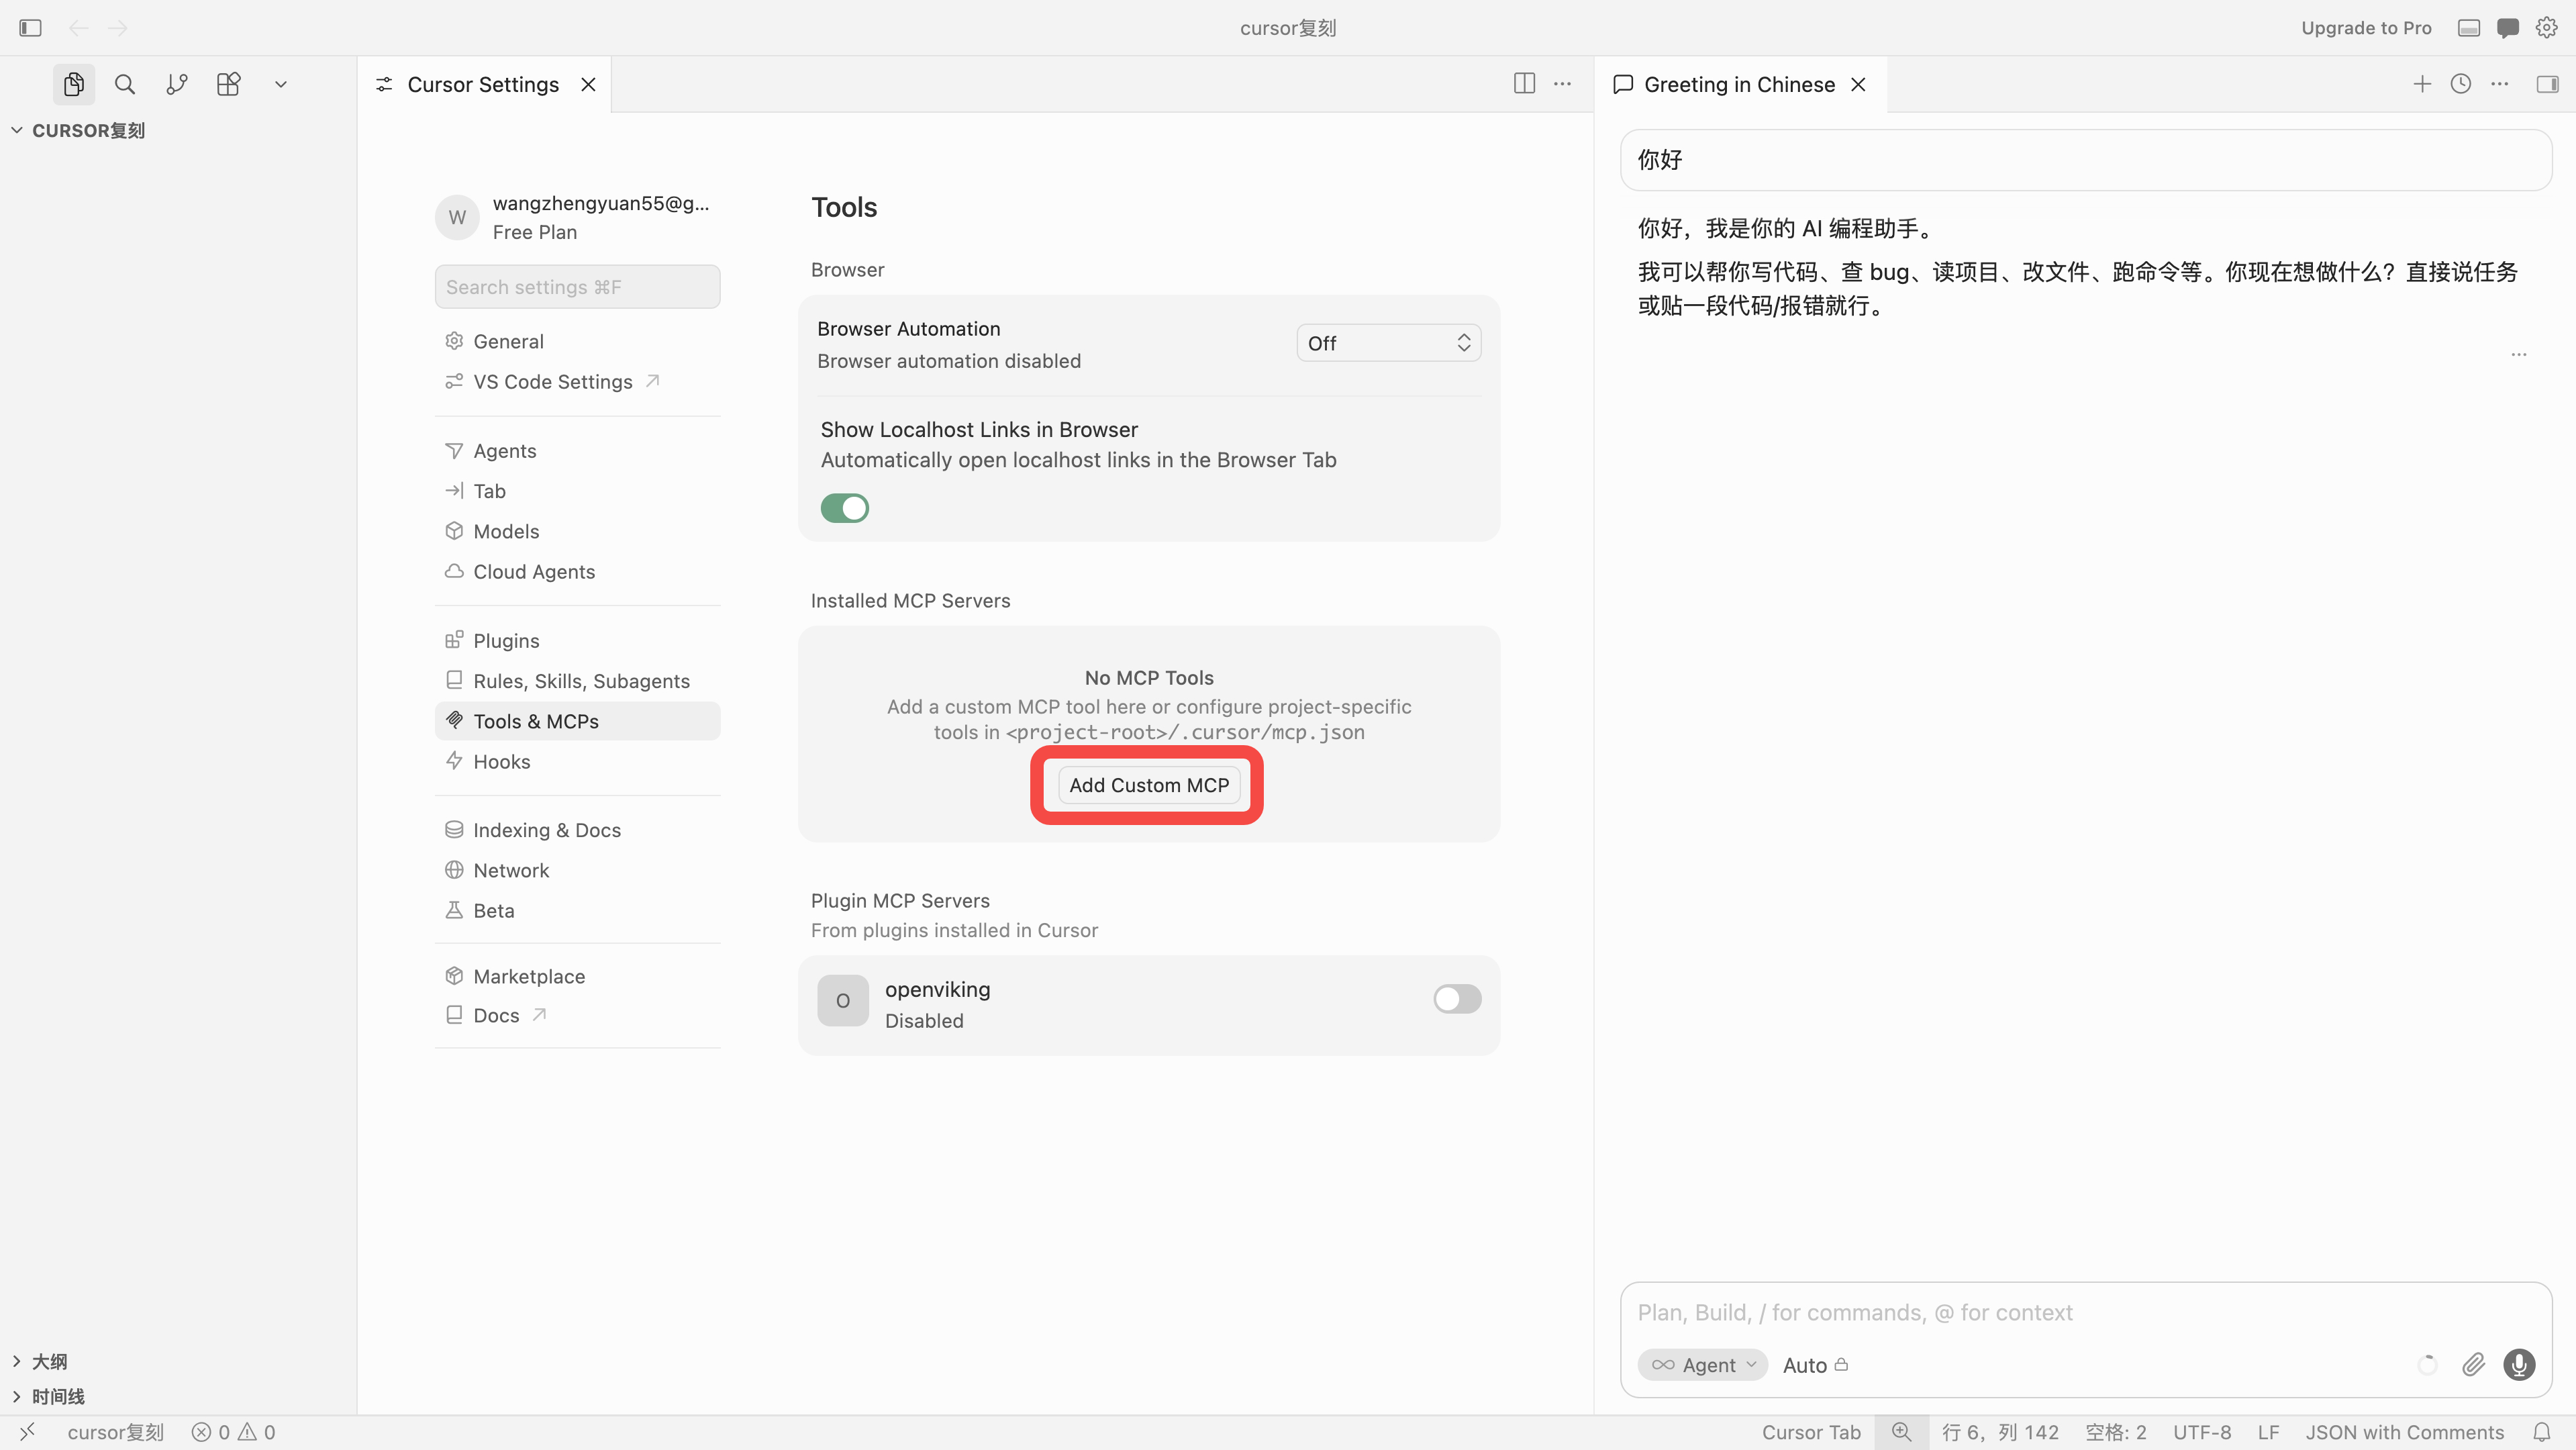Open the Auto model selector
Viewport: 2576px width, 1450px height.
coord(1815,1364)
